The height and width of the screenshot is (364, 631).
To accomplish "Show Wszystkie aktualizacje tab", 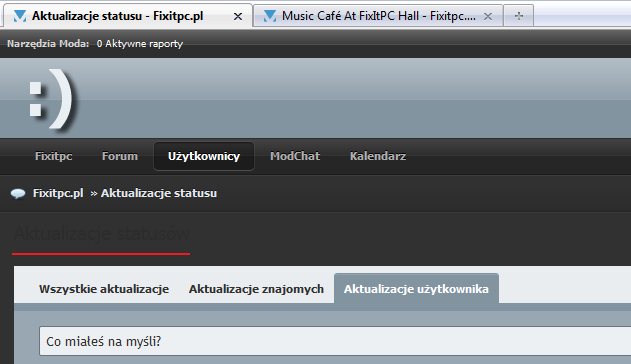I will 104,289.
